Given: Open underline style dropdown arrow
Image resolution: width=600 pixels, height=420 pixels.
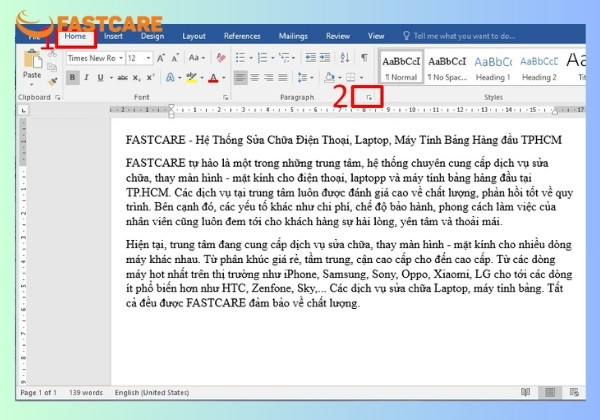Looking at the screenshot, I should pos(111,78).
